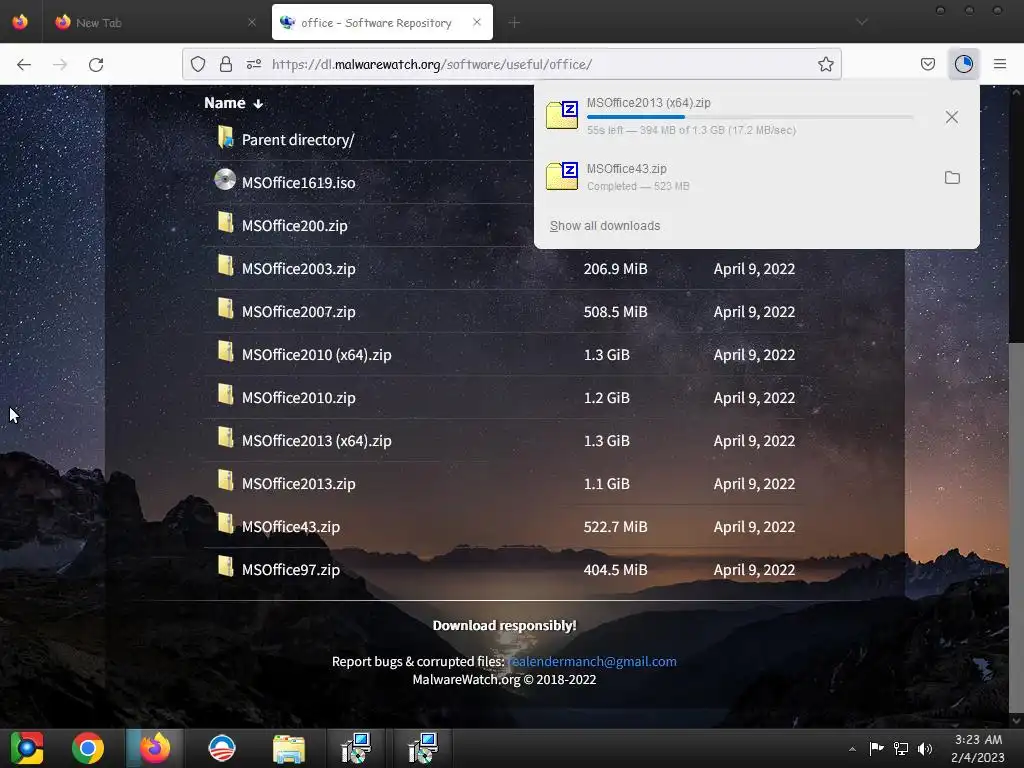Go back to the previous page

(x=24, y=64)
